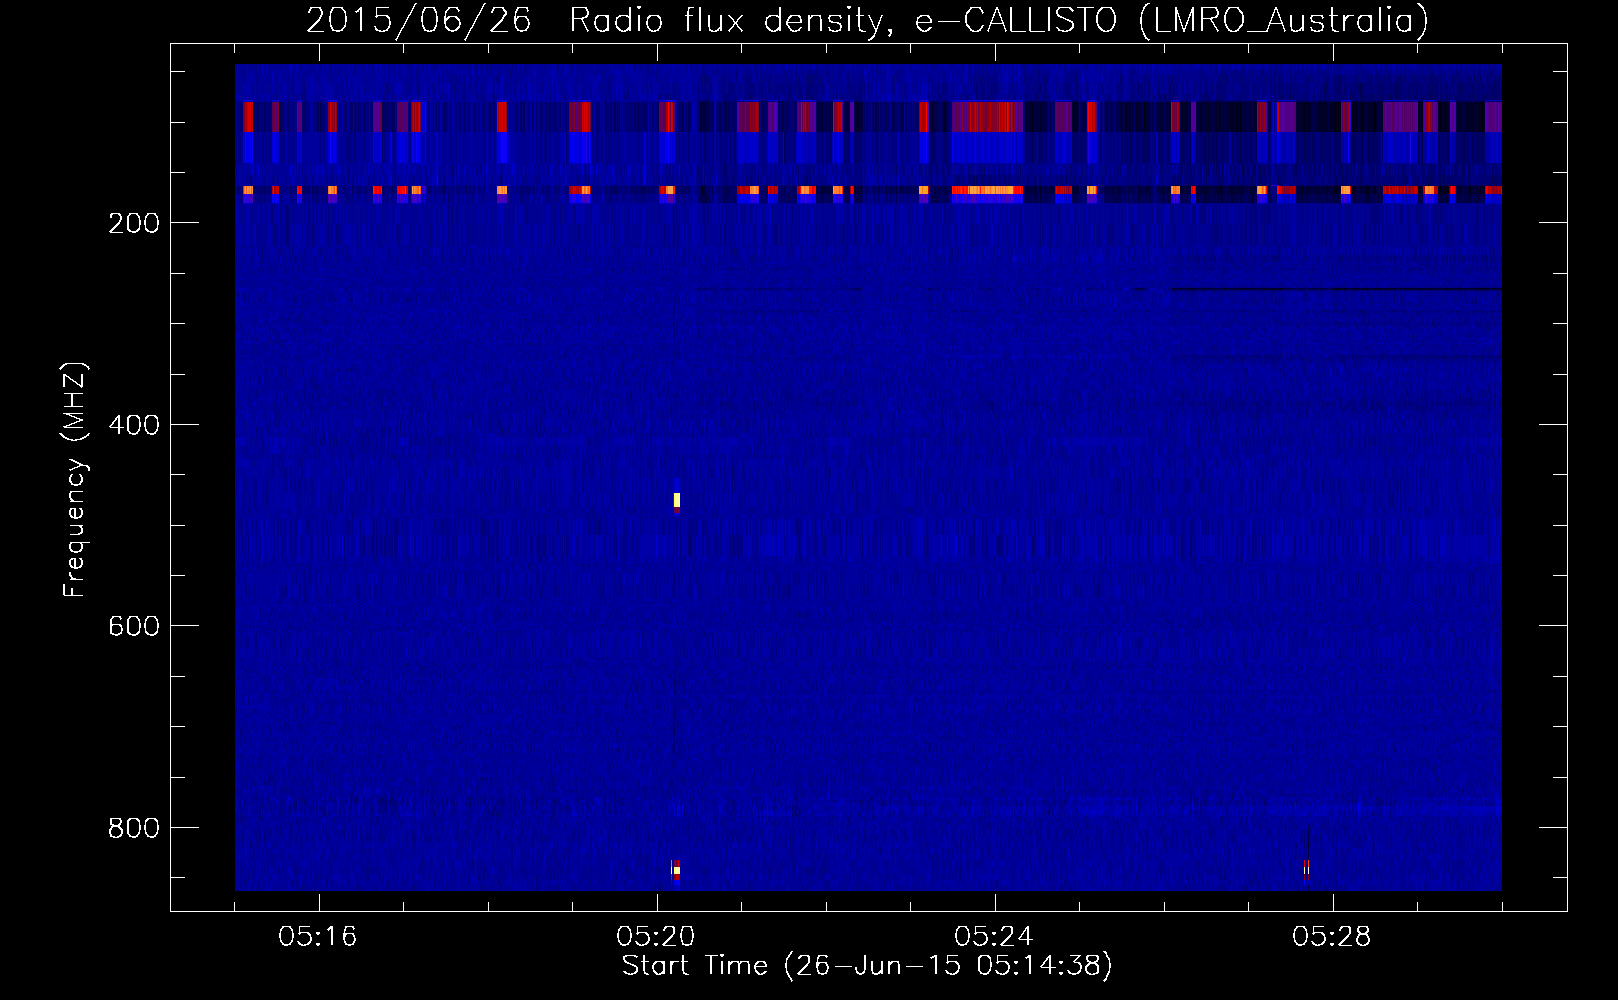Click the bright yellow burst near 480 MHz
This screenshot has width=1618, height=1000.
[677, 499]
